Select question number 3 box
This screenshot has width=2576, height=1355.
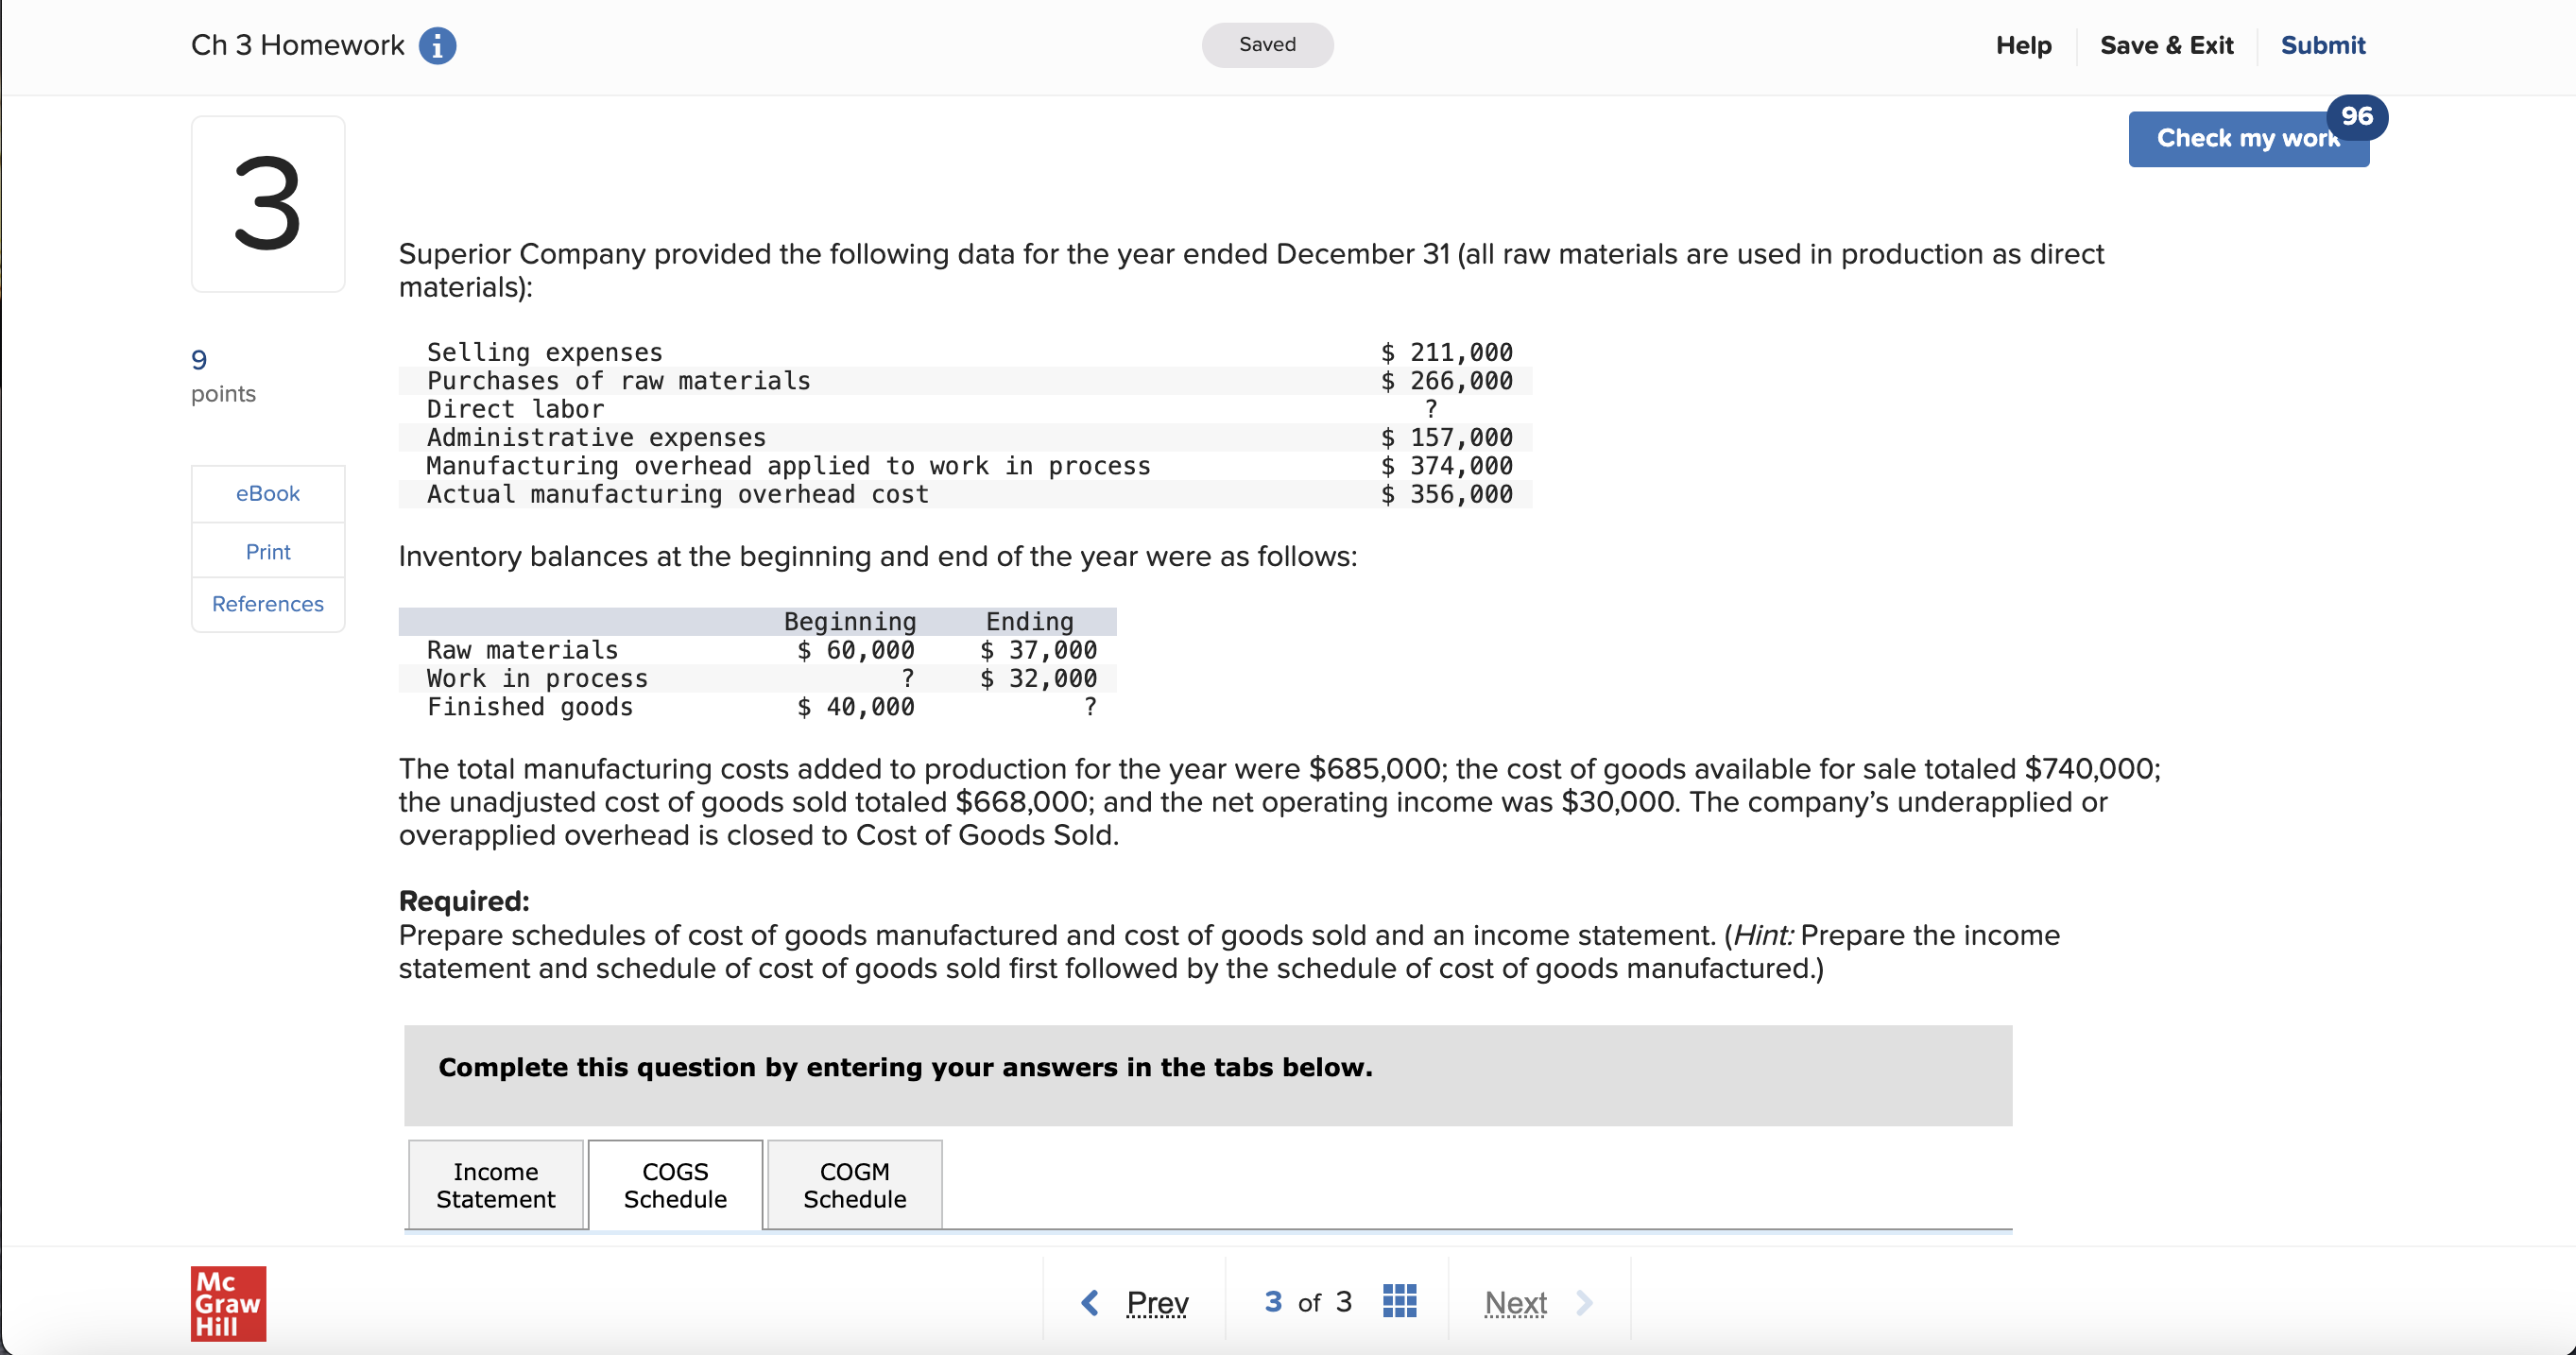[267, 203]
